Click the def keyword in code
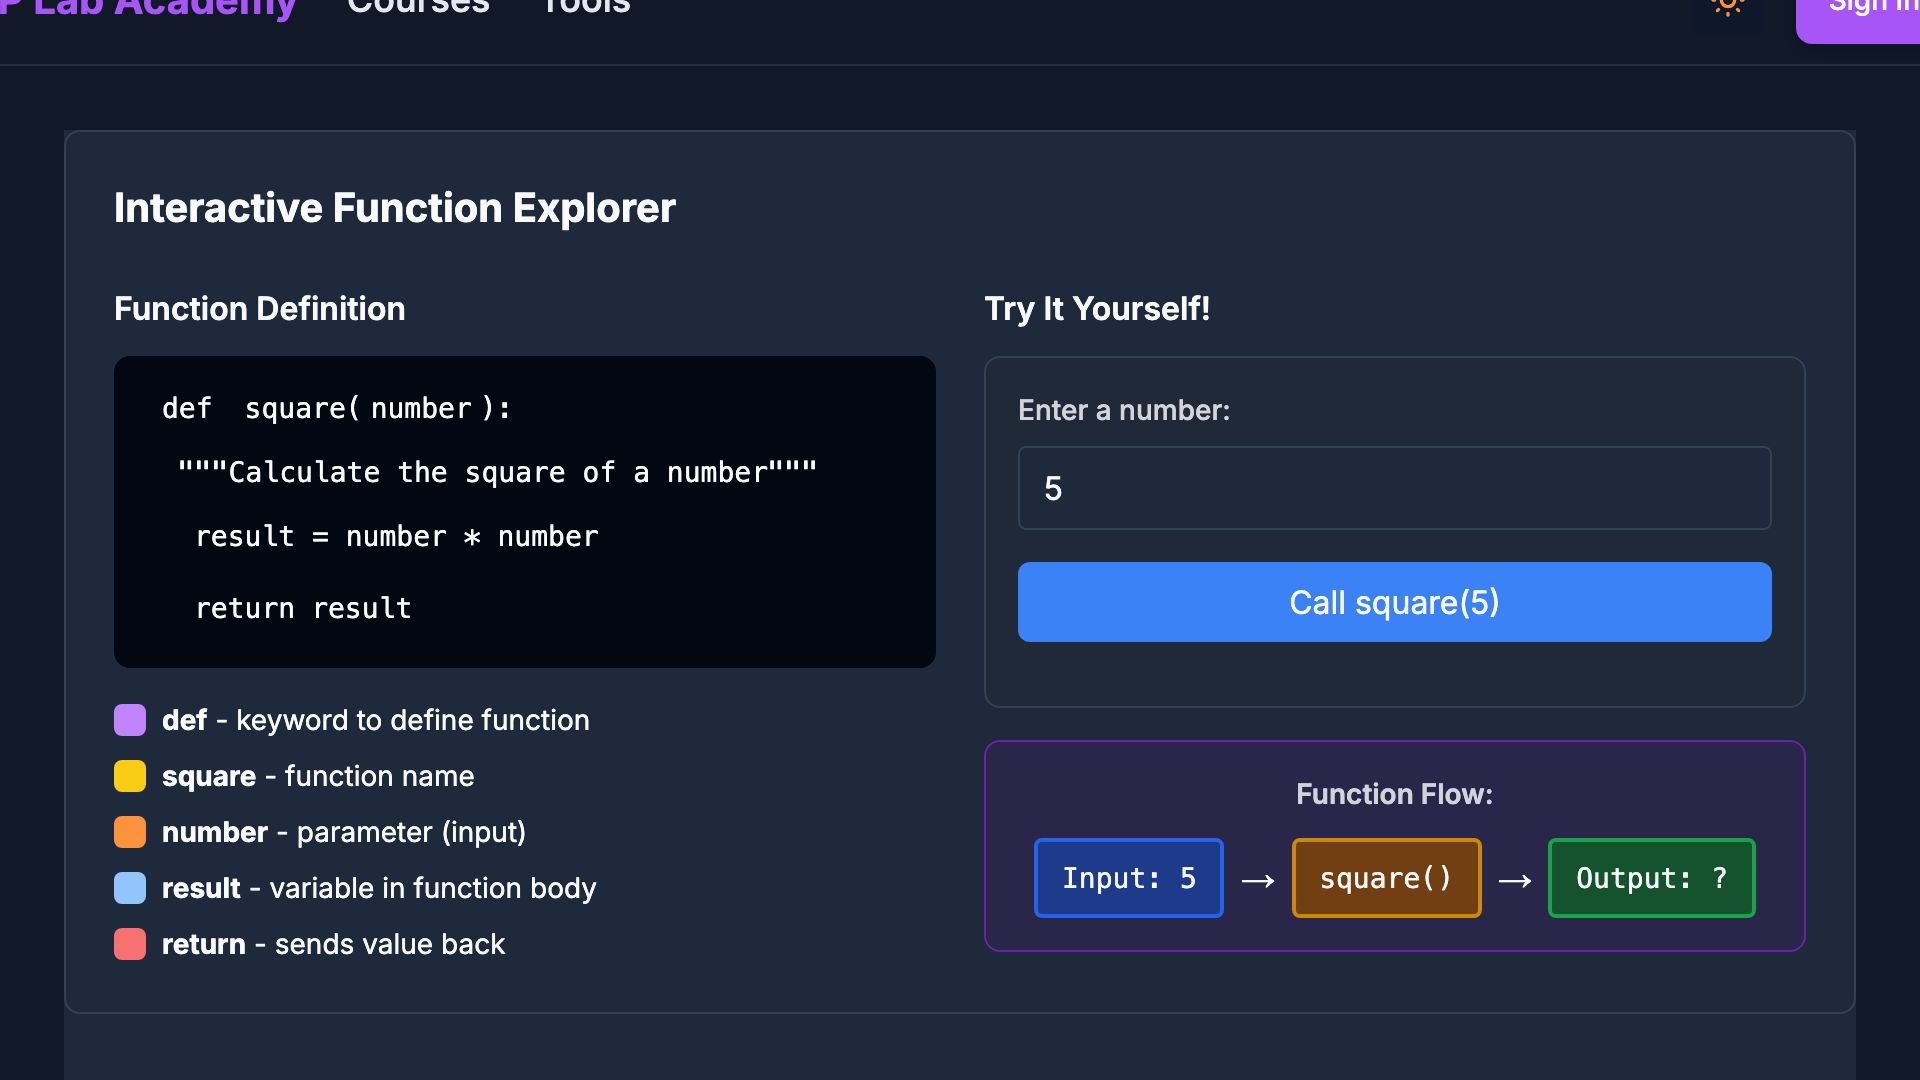The height and width of the screenshot is (1080, 1920). point(187,408)
